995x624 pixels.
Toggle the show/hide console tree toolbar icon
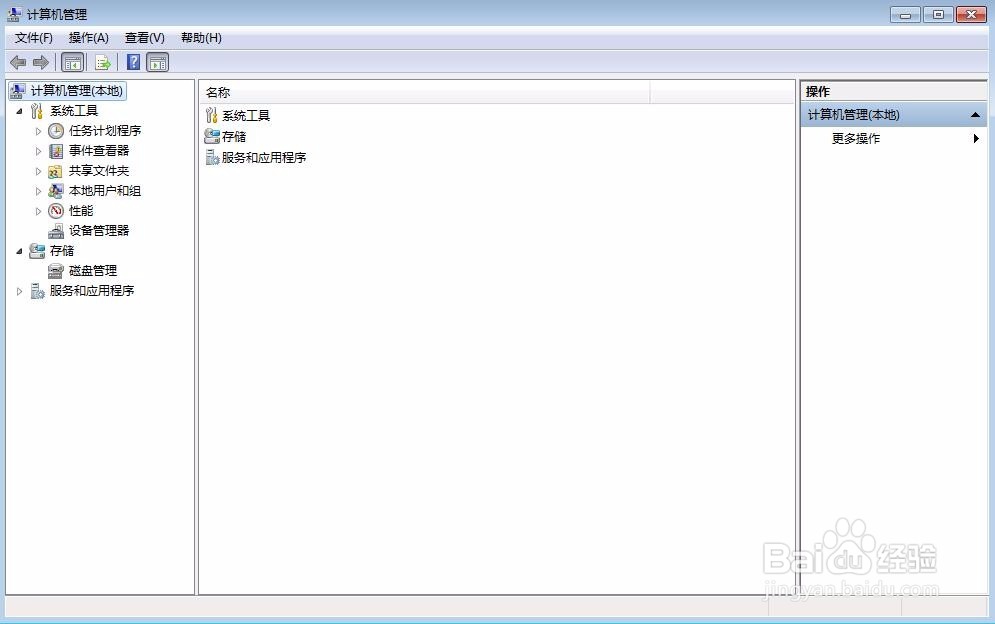(x=72, y=62)
